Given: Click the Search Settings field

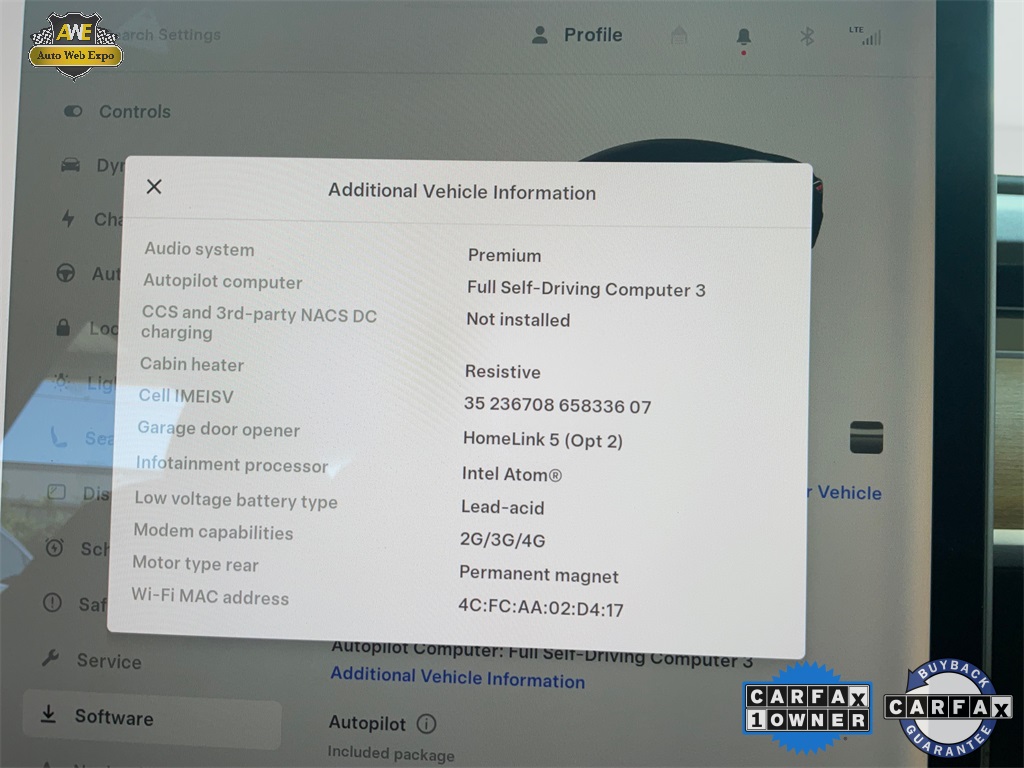Looking at the screenshot, I should [x=170, y=35].
